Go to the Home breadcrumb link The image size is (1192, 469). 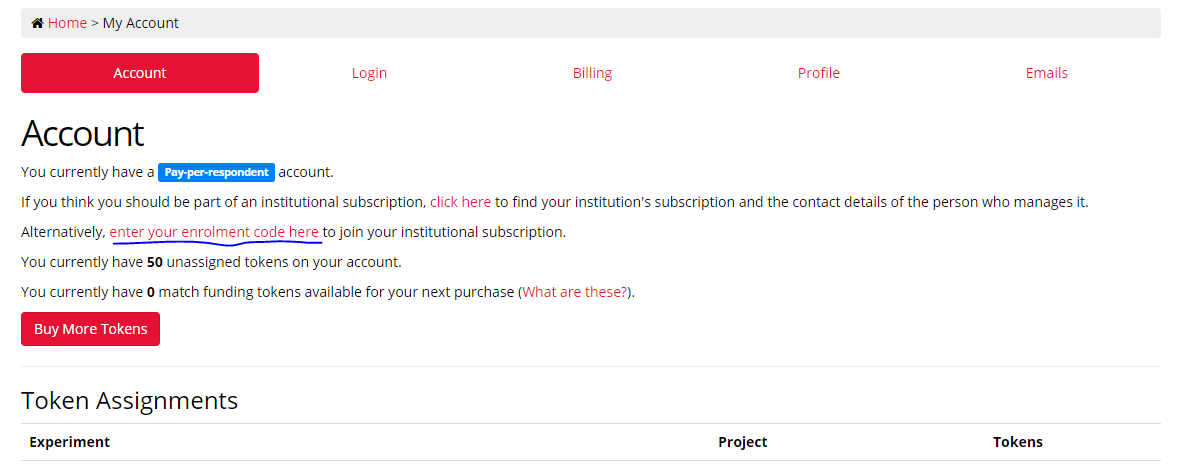point(67,23)
